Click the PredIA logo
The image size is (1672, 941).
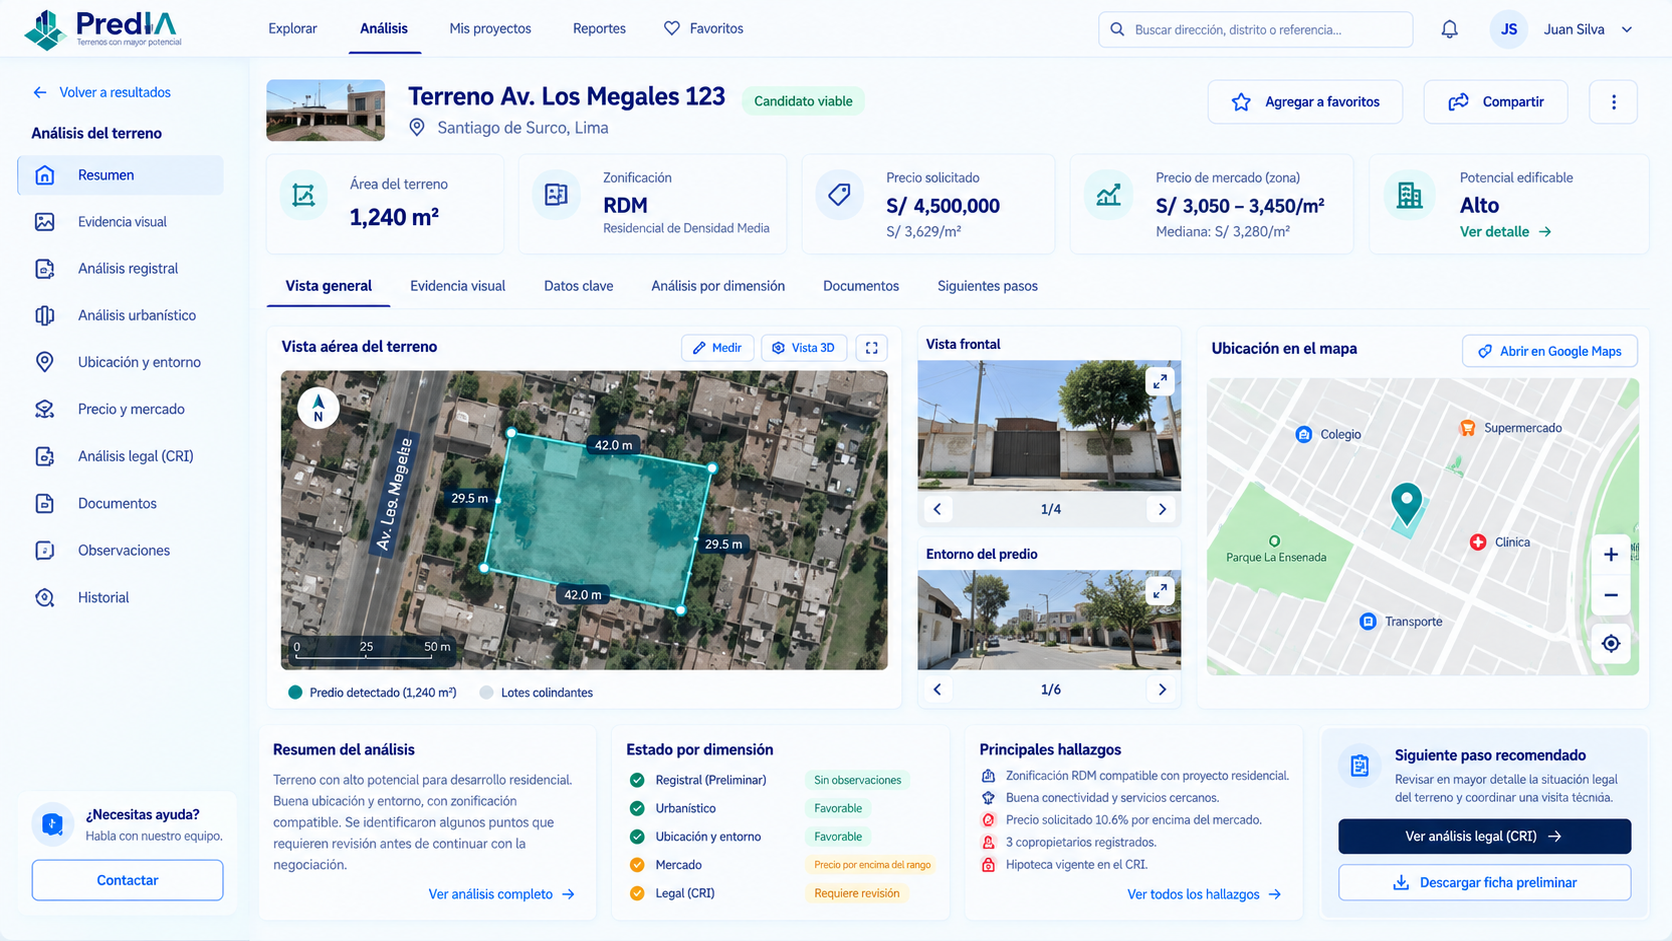click(x=103, y=29)
